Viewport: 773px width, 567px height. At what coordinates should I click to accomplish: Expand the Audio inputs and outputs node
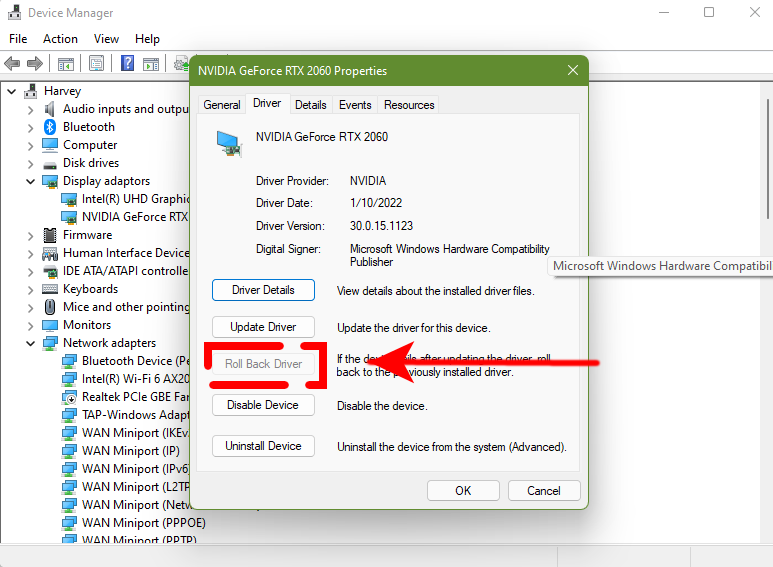(x=31, y=110)
